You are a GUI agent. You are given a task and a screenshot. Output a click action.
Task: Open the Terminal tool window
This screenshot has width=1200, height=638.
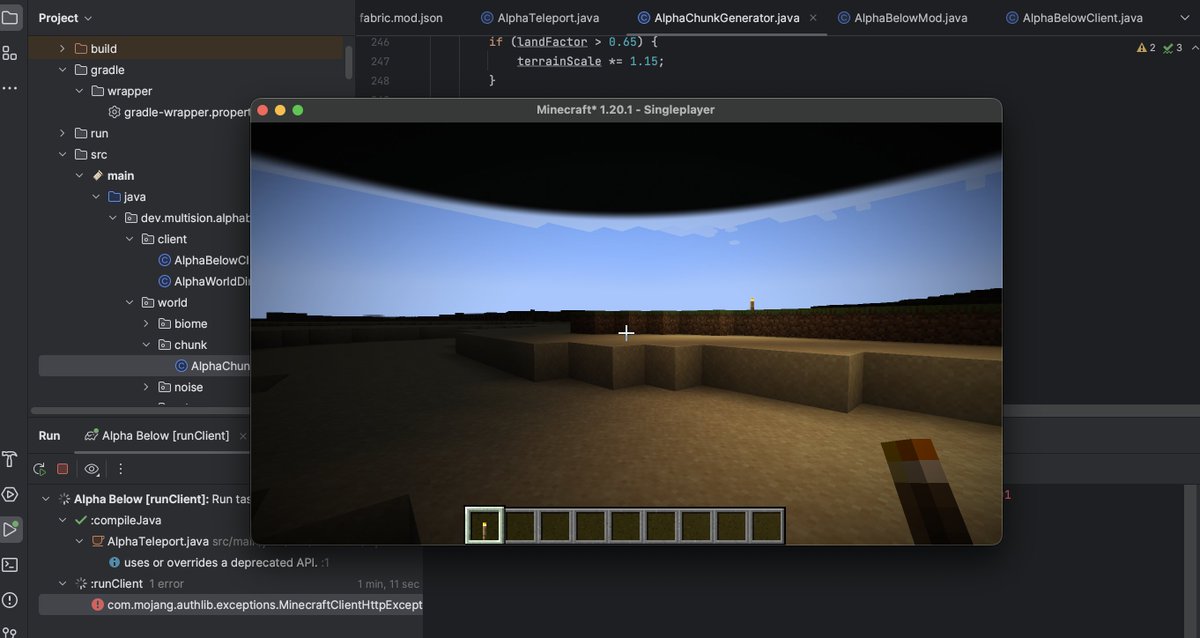[10, 565]
